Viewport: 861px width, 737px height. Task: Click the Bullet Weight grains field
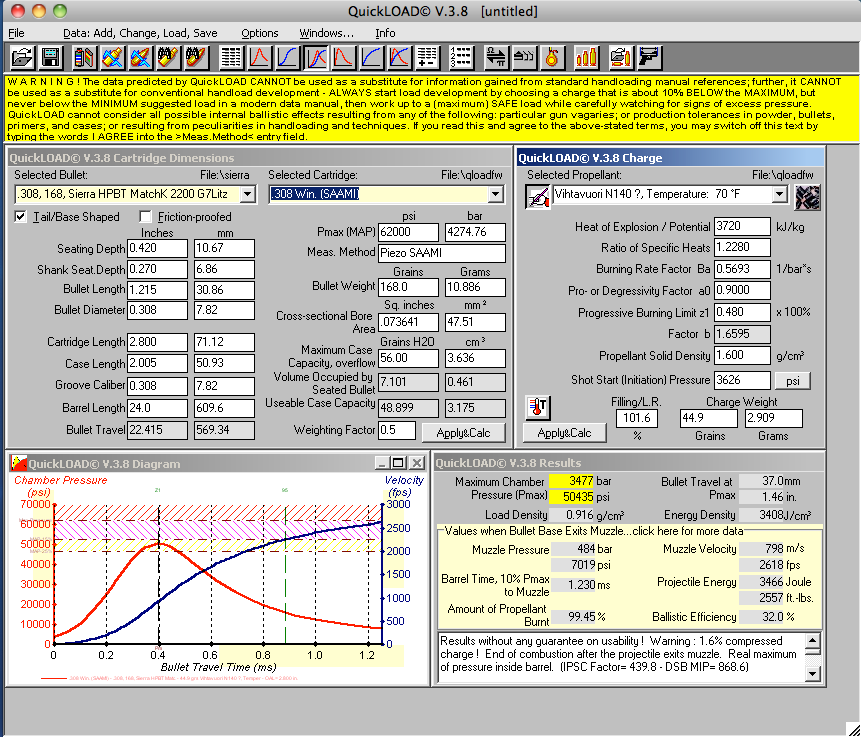click(409, 287)
